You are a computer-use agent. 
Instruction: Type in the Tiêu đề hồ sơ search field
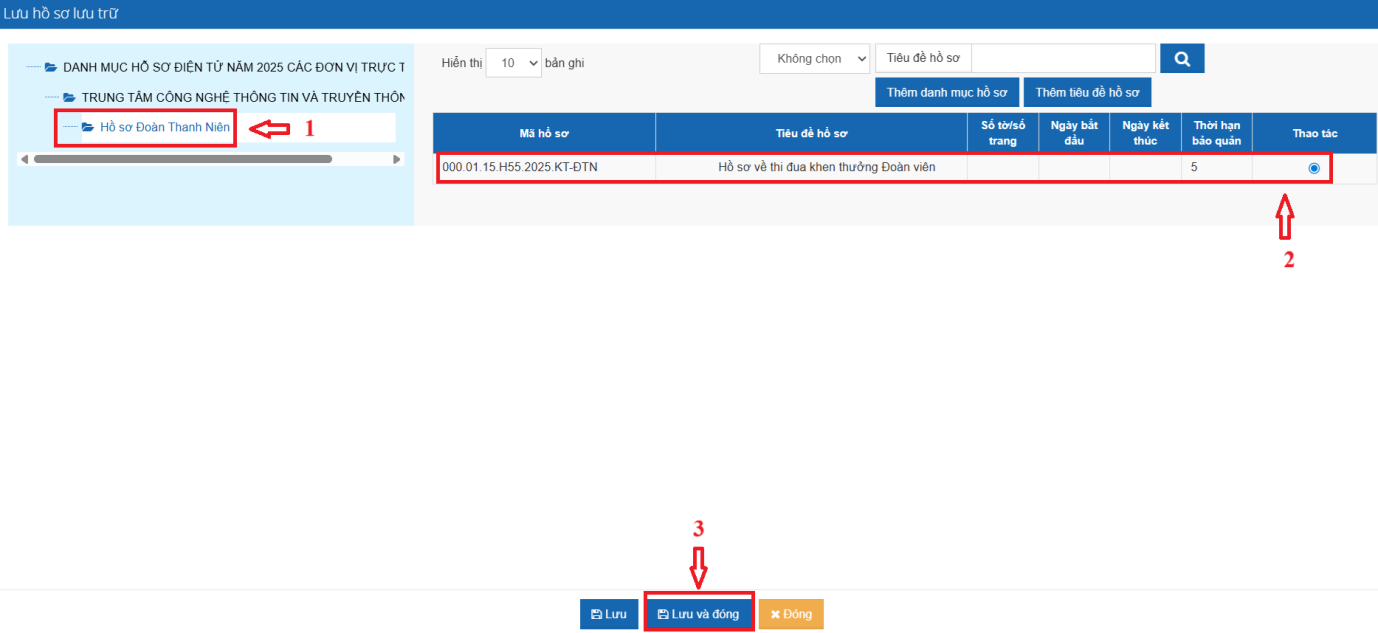tap(1063, 59)
